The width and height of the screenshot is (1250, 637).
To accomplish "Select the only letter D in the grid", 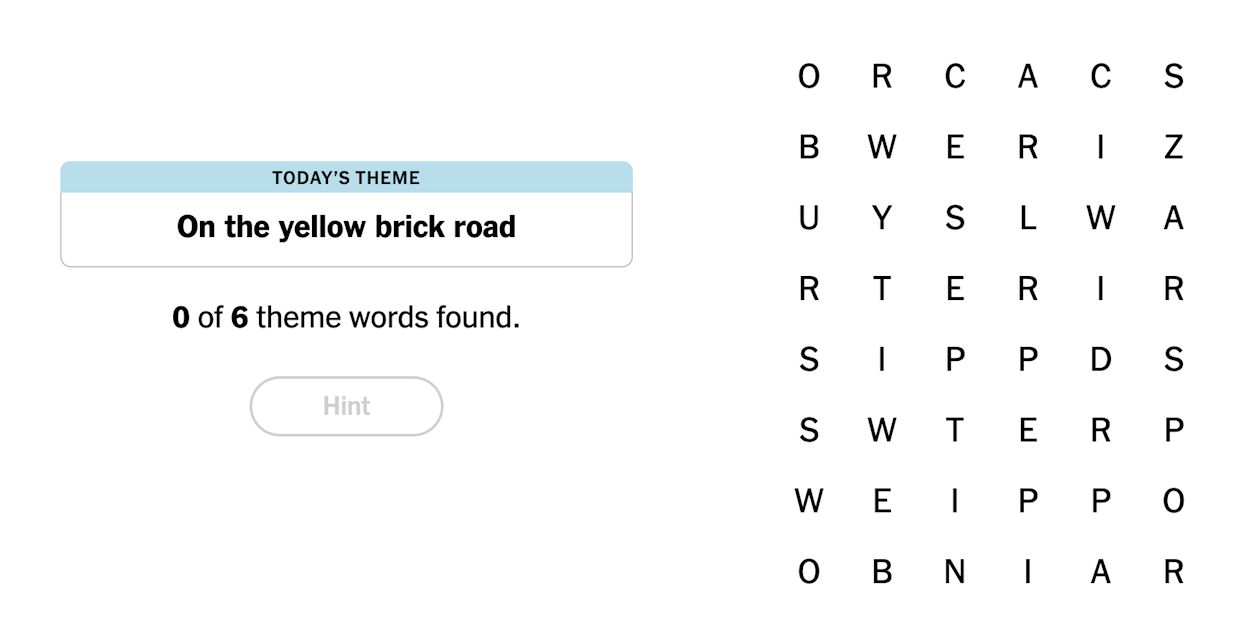I will point(1100,359).
